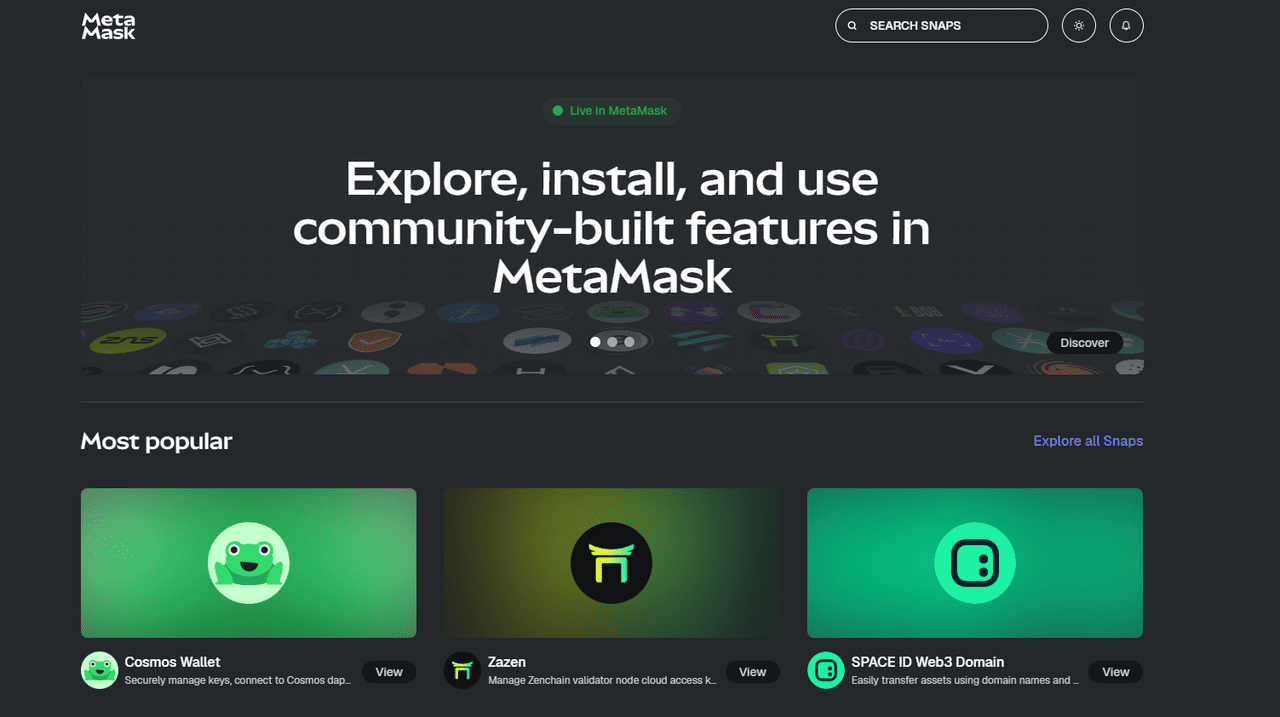Jump to the third carousel slide dot

coord(629,342)
